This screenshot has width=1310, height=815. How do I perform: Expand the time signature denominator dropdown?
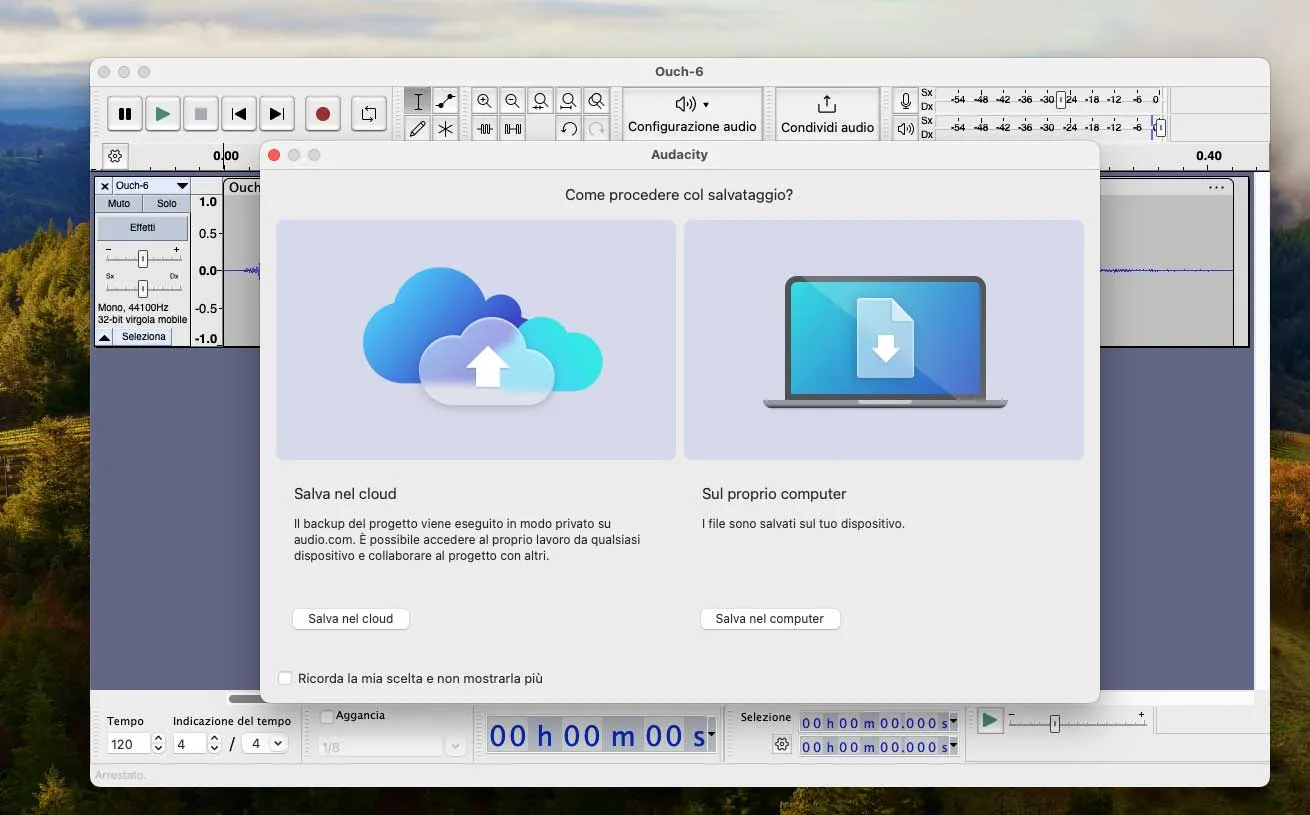pyautogui.click(x=278, y=744)
